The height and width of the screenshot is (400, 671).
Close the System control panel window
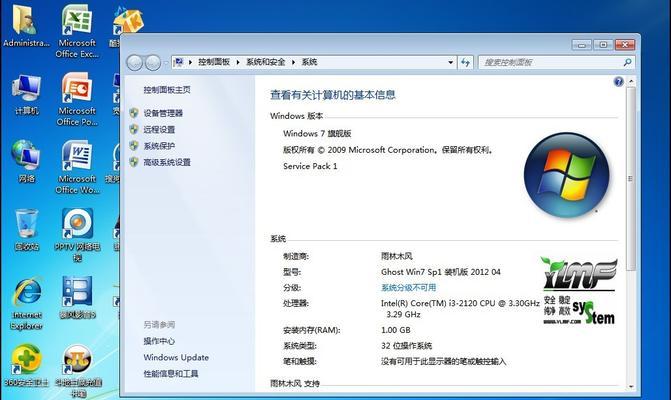click(625, 44)
